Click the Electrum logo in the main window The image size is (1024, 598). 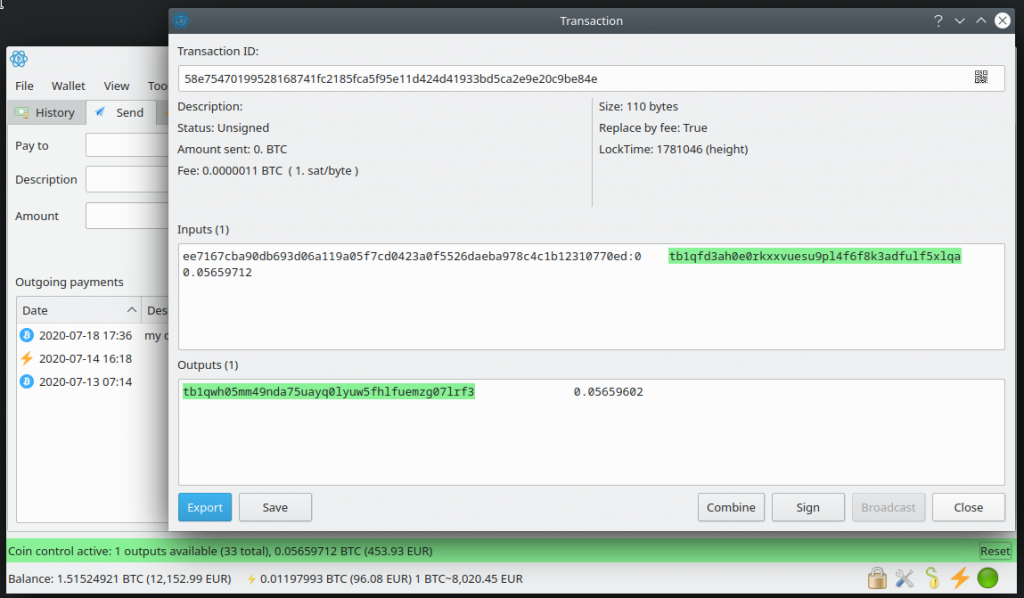19,59
